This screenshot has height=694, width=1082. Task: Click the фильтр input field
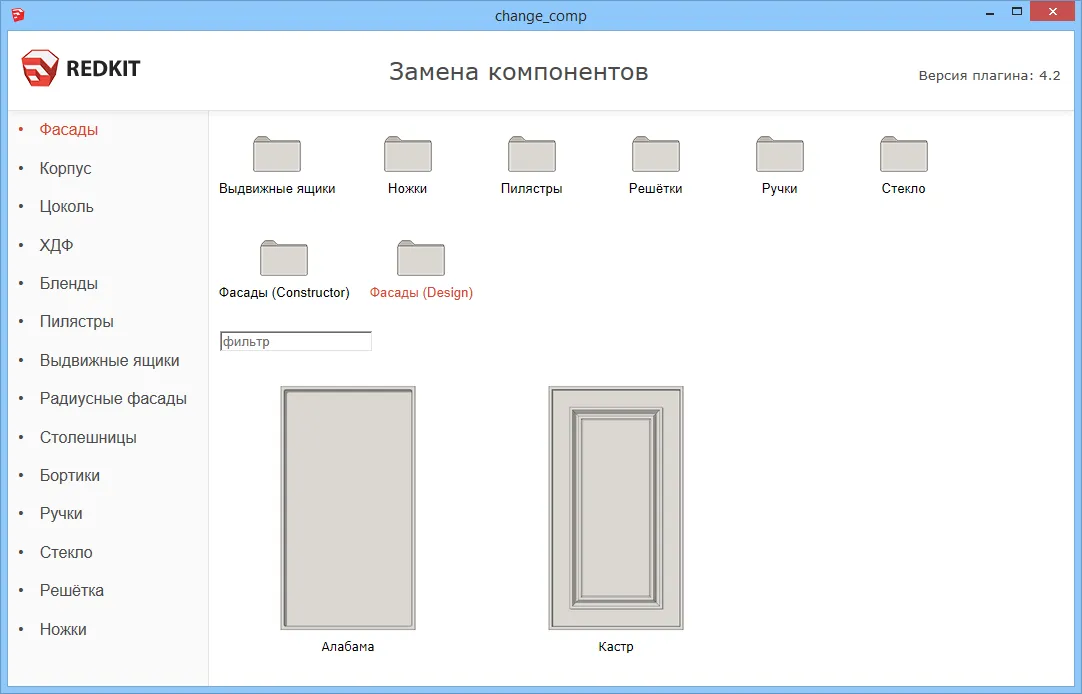tap(296, 342)
